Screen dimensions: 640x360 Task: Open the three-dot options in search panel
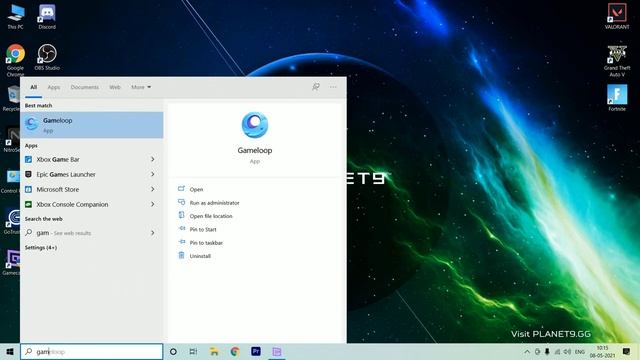click(333, 87)
